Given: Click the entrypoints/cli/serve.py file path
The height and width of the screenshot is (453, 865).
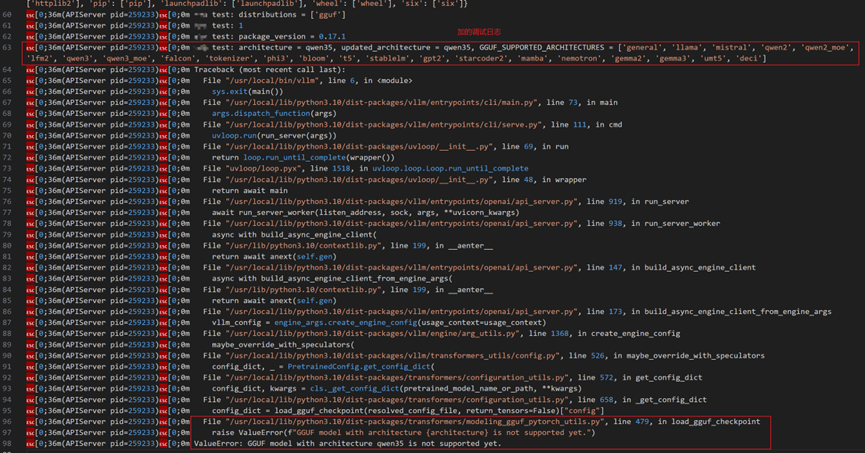Looking at the screenshot, I should tap(382, 125).
